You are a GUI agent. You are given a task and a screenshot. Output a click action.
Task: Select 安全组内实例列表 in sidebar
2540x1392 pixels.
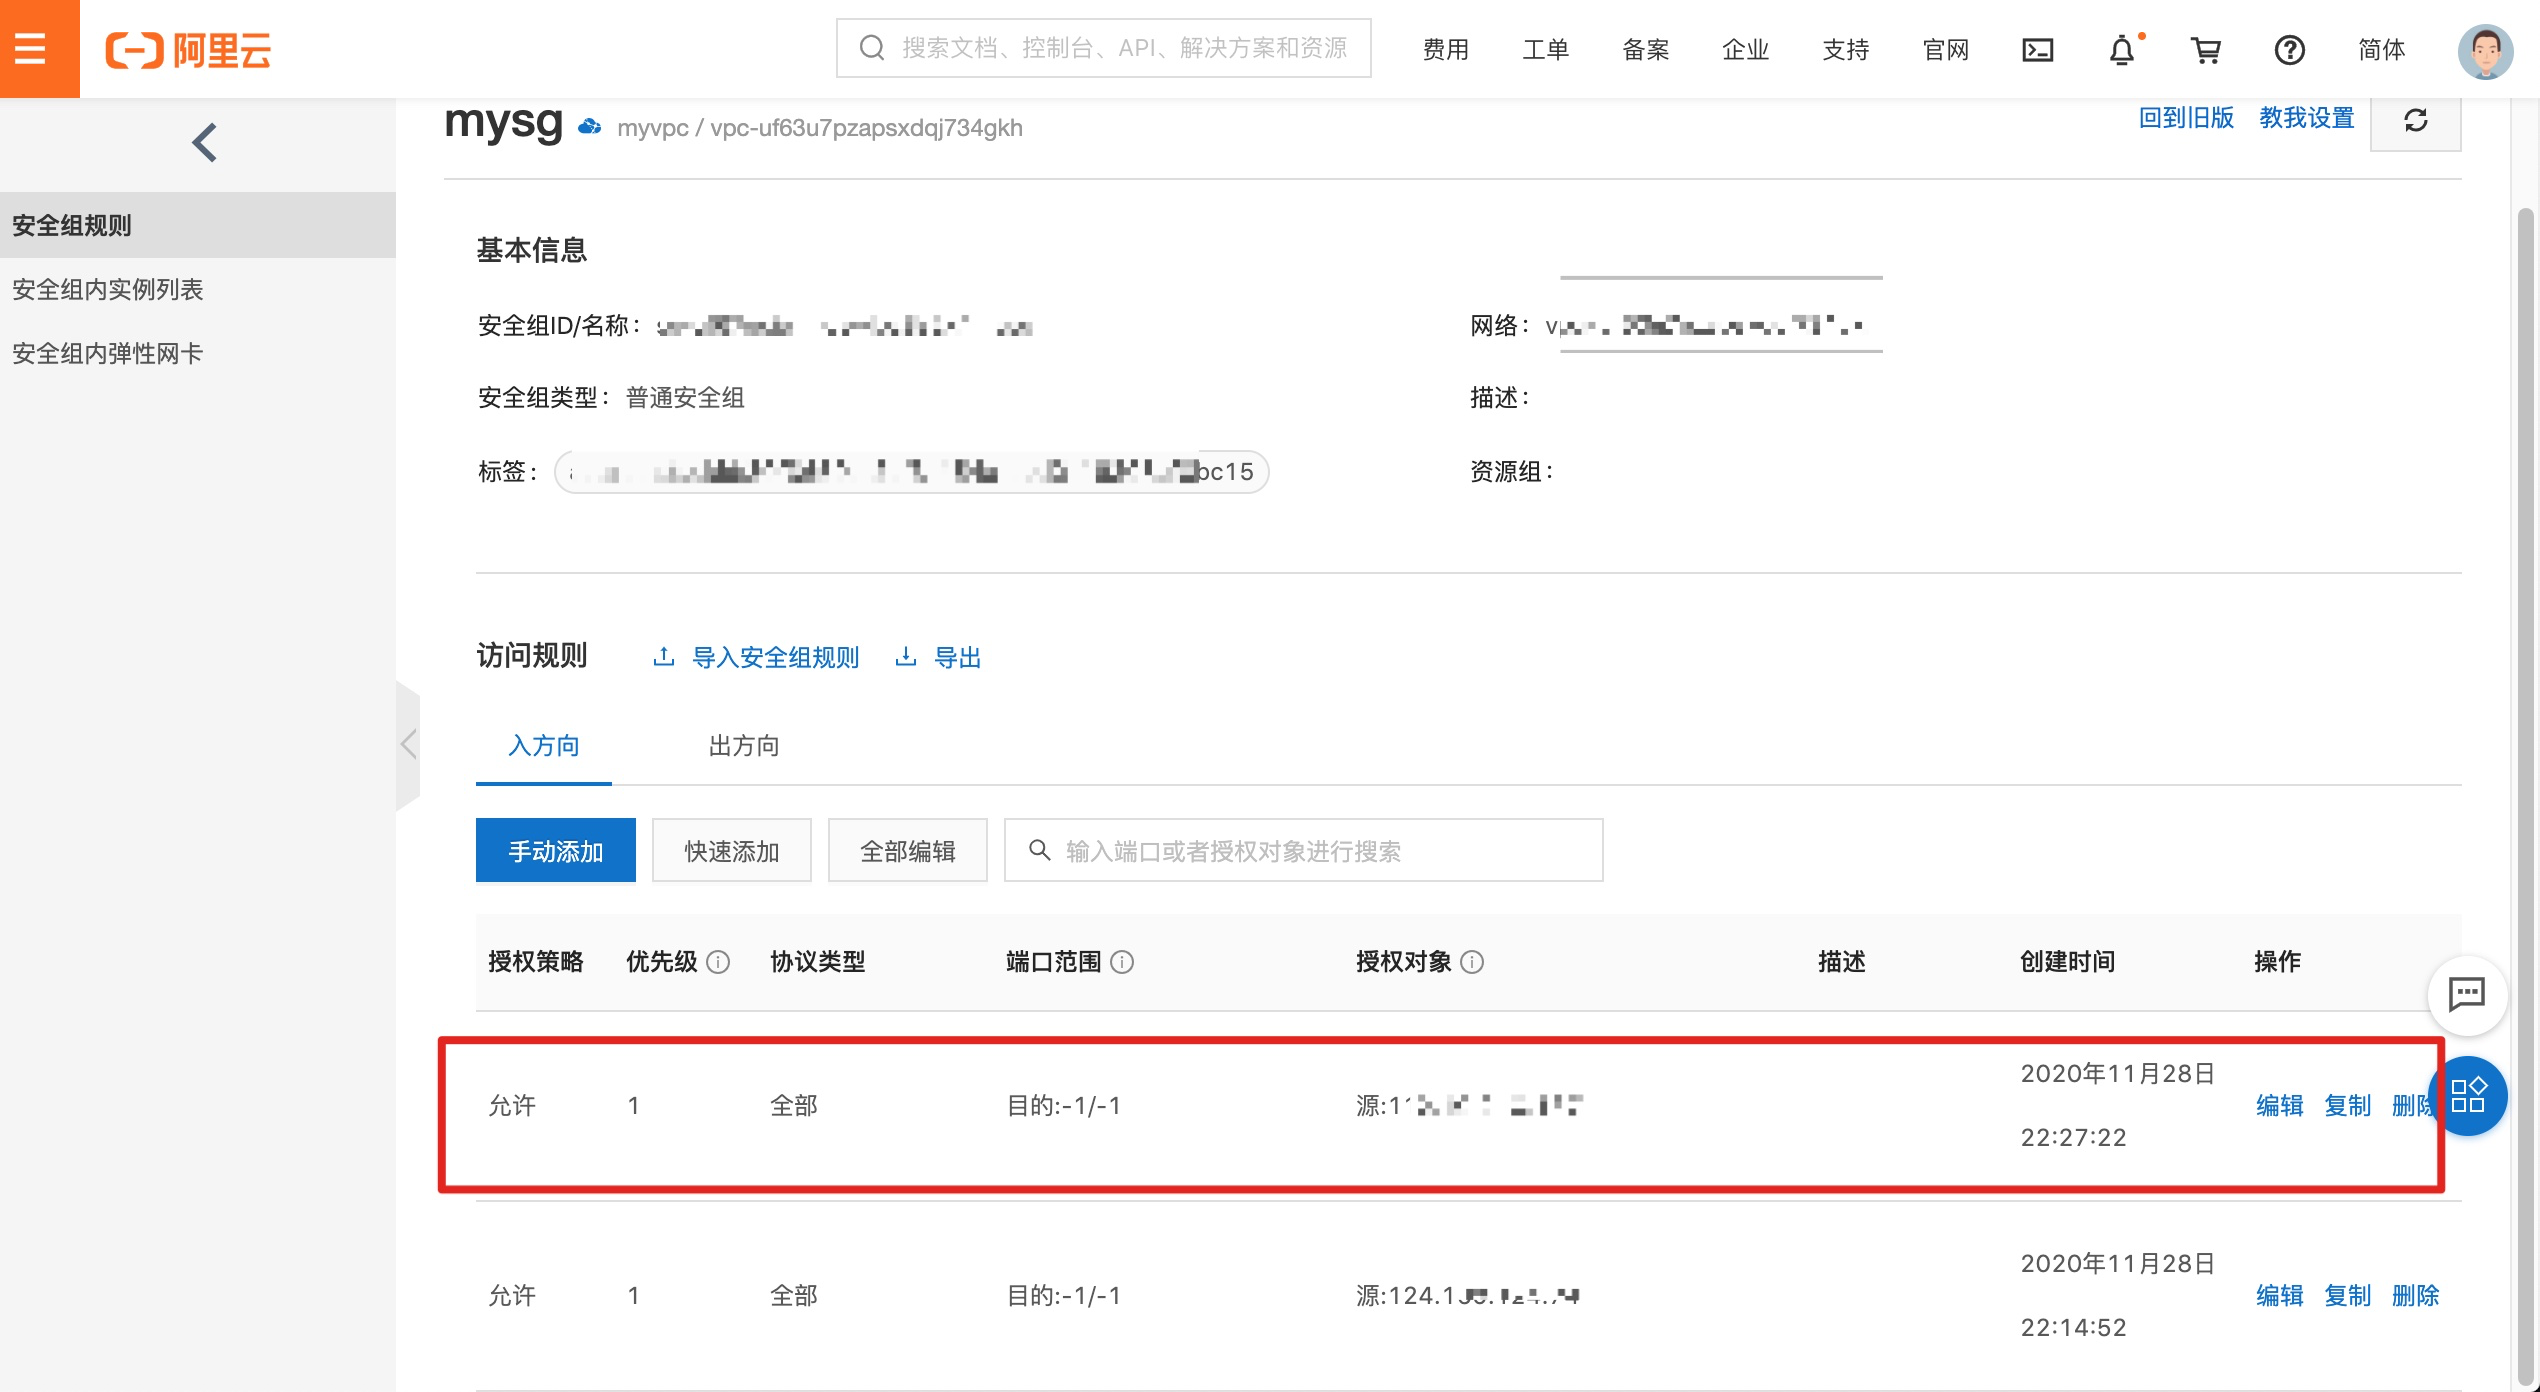point(108,290)
